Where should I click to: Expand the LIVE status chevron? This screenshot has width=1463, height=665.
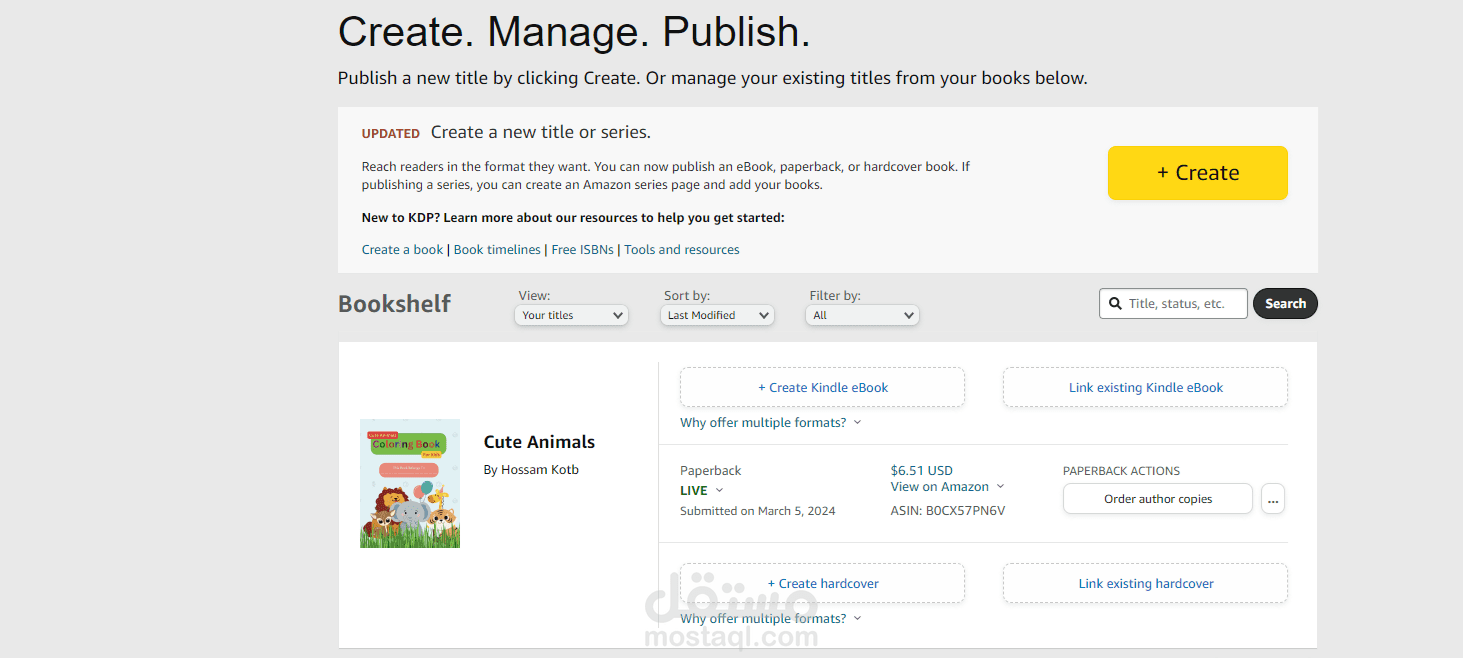(719, 491)
